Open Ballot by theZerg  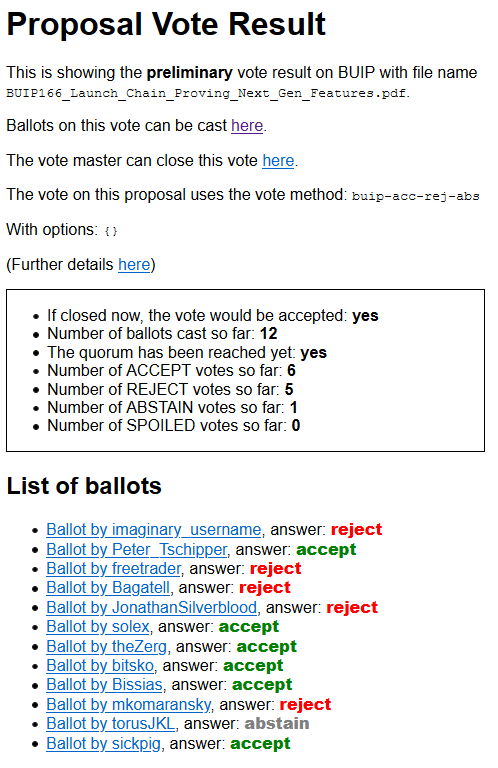(107, 647)
